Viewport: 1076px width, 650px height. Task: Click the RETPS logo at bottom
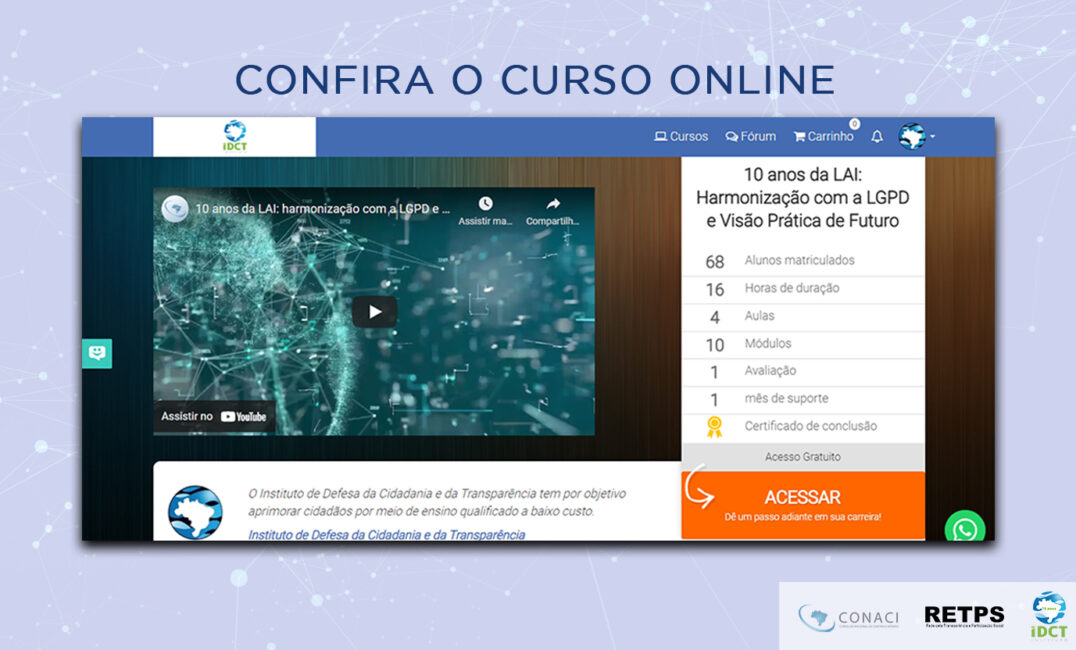click(x=963, y=616)
